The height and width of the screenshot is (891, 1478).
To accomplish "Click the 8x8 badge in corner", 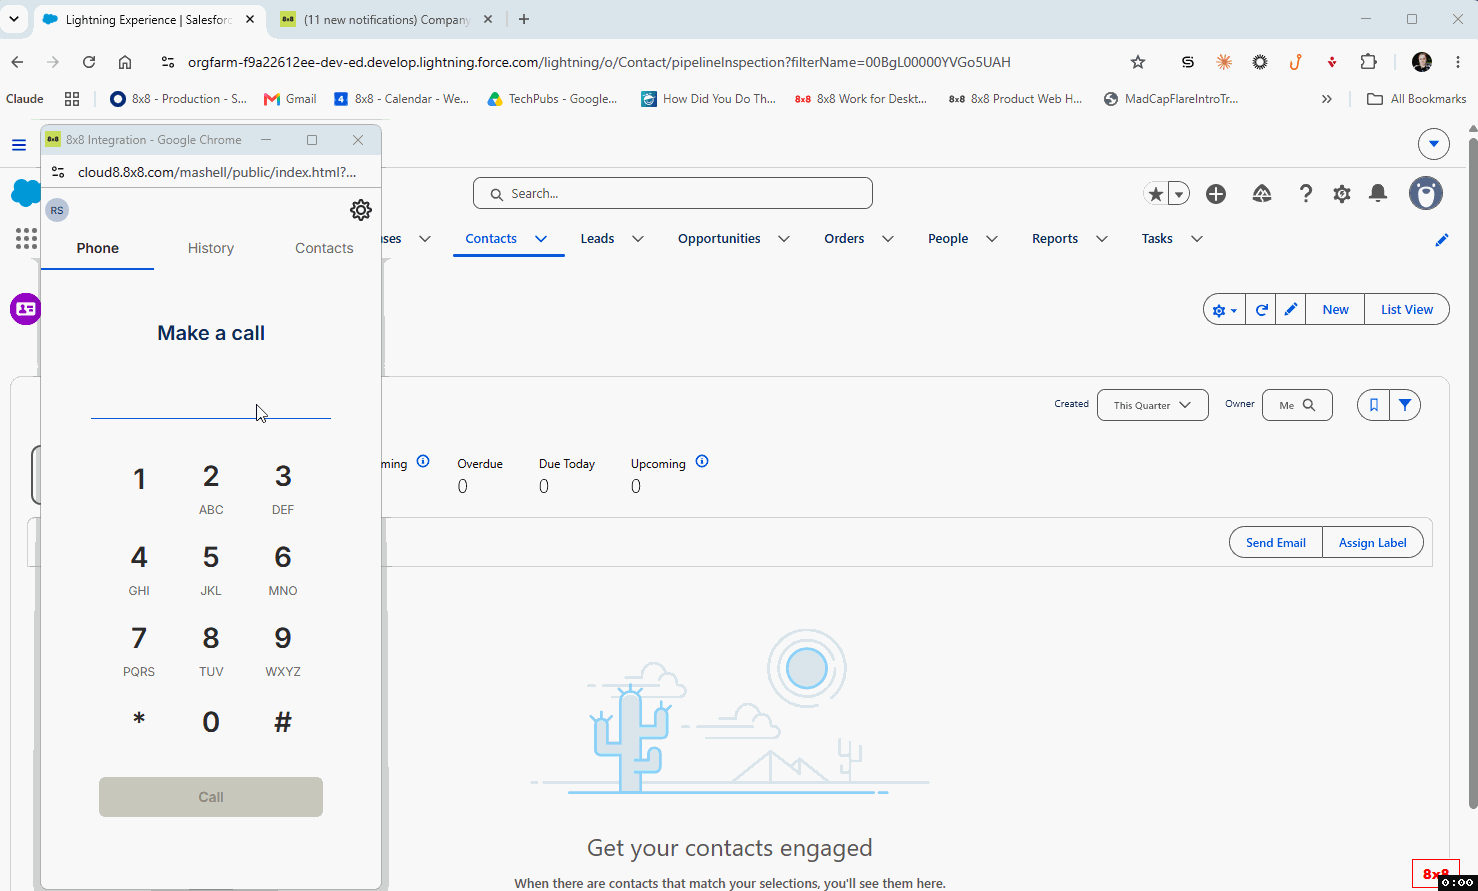I will pyautogui.click(x=1436, y=874).
